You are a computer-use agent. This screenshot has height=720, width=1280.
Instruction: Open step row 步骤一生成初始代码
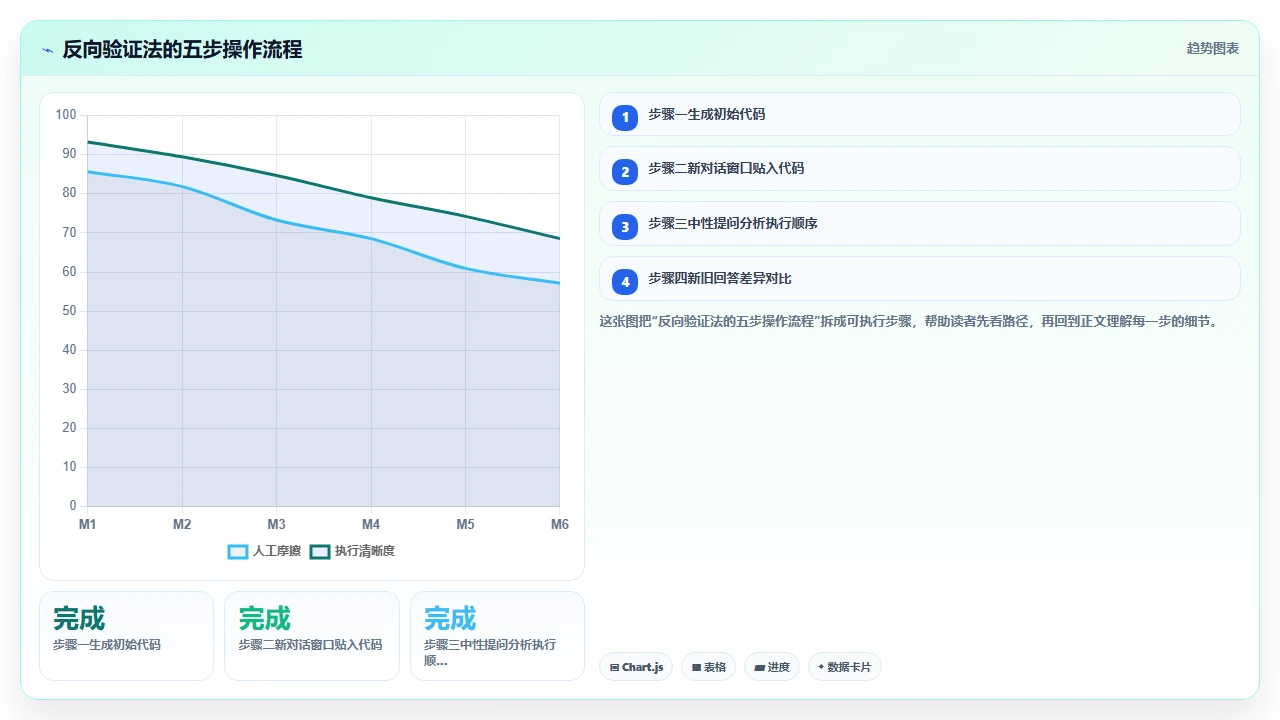click(920, 114)
